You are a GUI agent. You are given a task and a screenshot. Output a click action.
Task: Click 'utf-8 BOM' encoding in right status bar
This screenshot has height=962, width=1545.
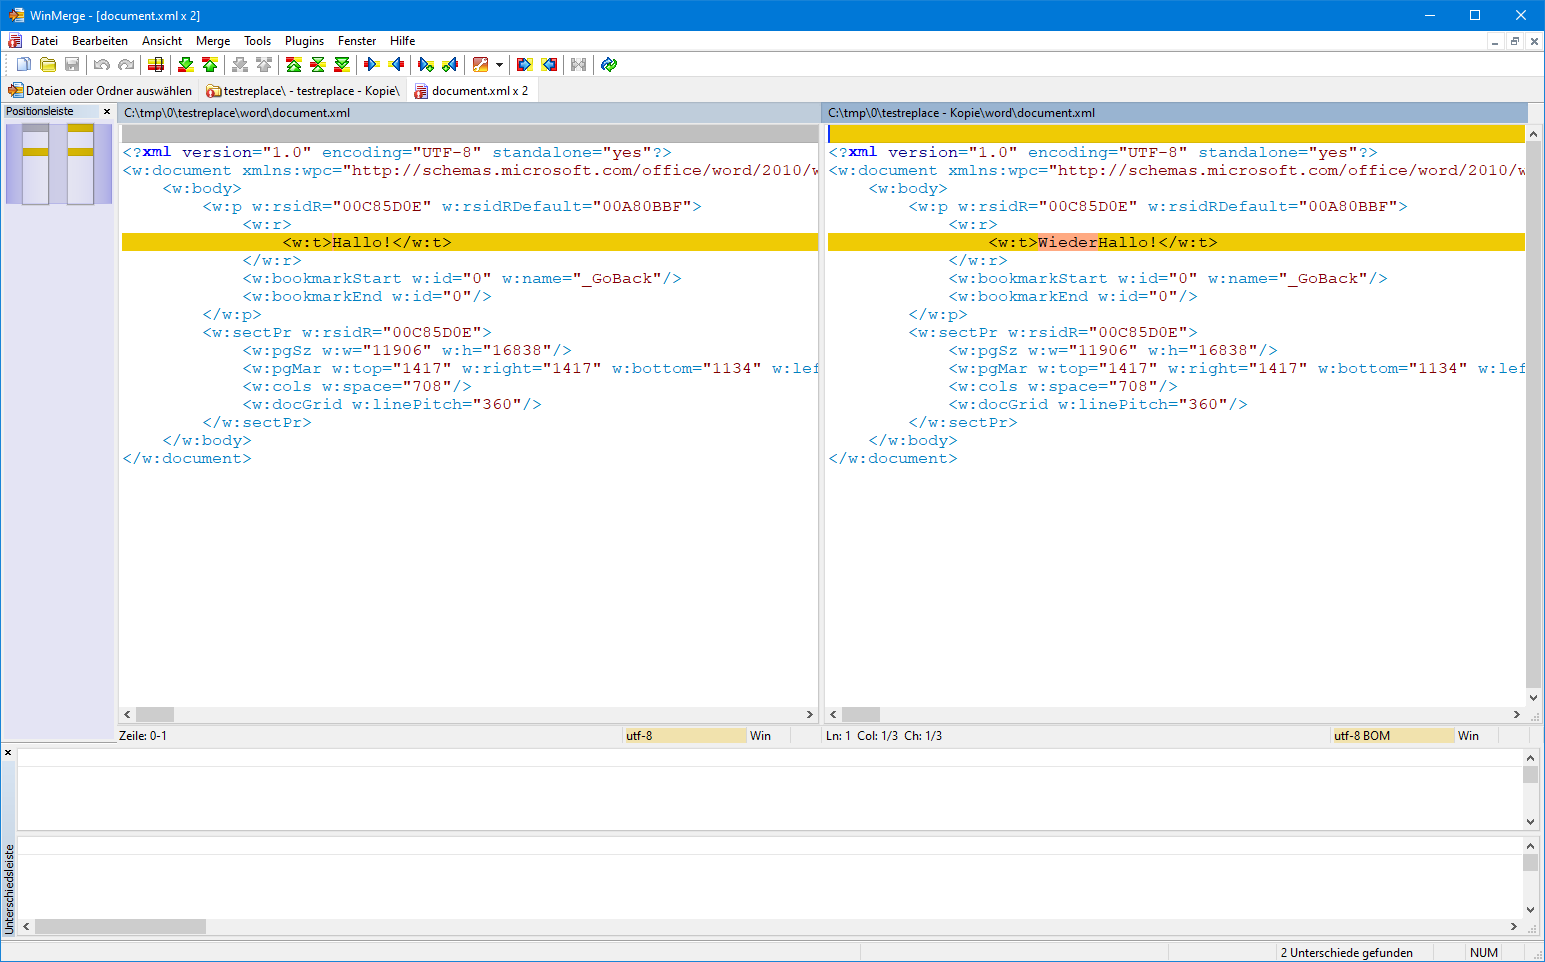(1392, 736)
